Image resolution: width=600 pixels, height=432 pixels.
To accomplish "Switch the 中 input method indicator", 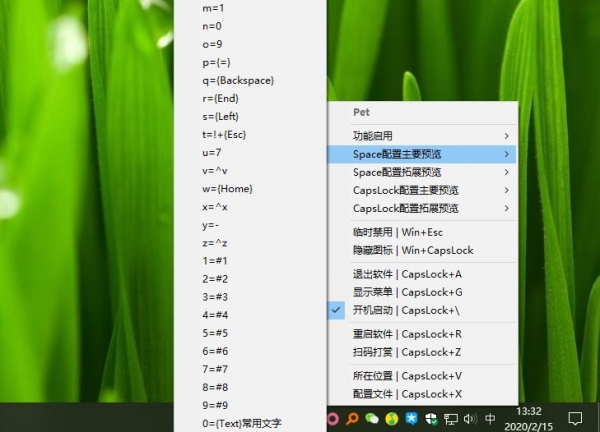I will point(490,419).
